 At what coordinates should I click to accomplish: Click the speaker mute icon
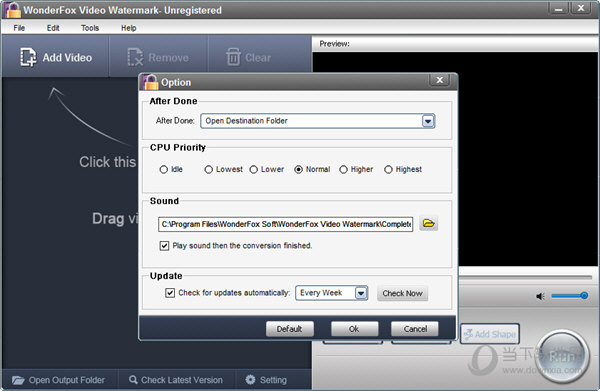(540, 296)
